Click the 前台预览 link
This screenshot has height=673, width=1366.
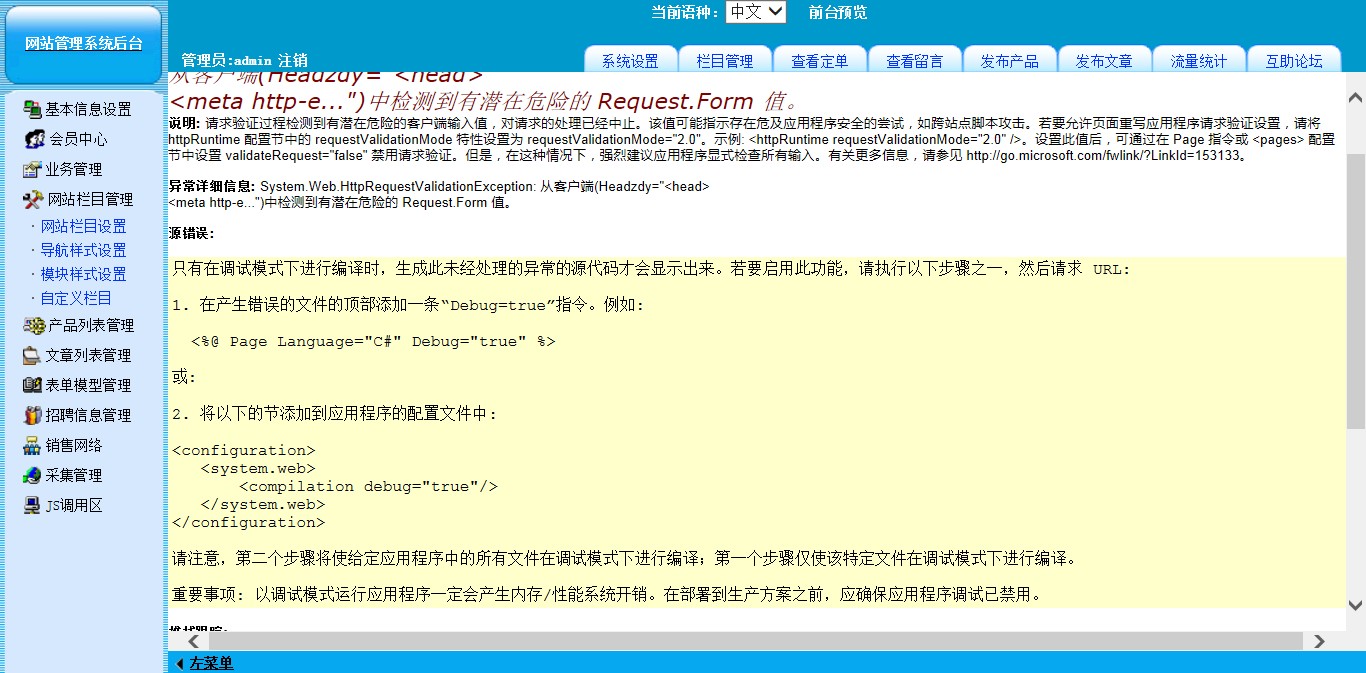838,12
